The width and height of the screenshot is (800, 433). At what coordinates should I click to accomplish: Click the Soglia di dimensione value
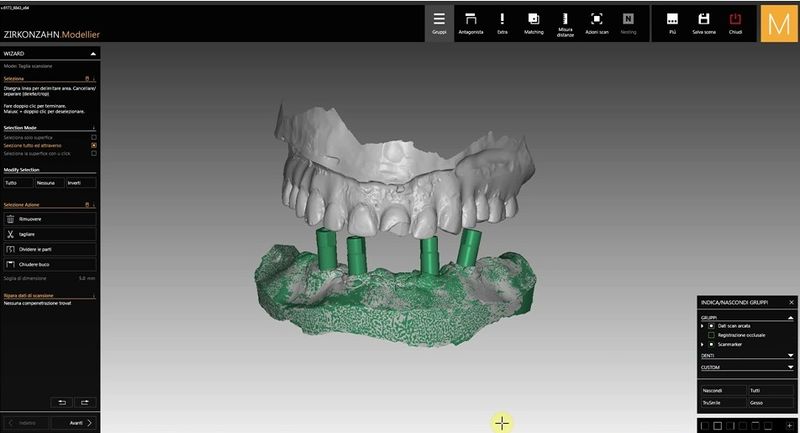(x=85, y=278)
